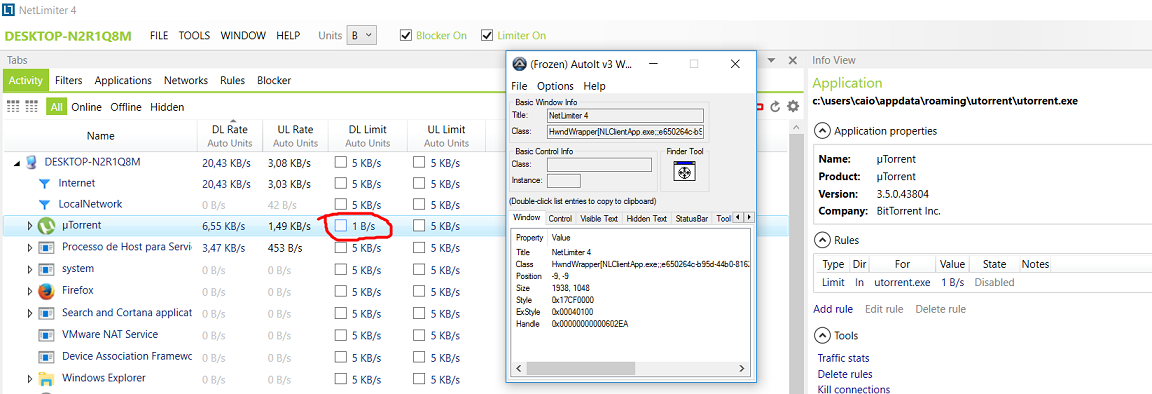Select the Control tab in AutoIt
This screenshot has height=394, width=1152.
point(561,218)
